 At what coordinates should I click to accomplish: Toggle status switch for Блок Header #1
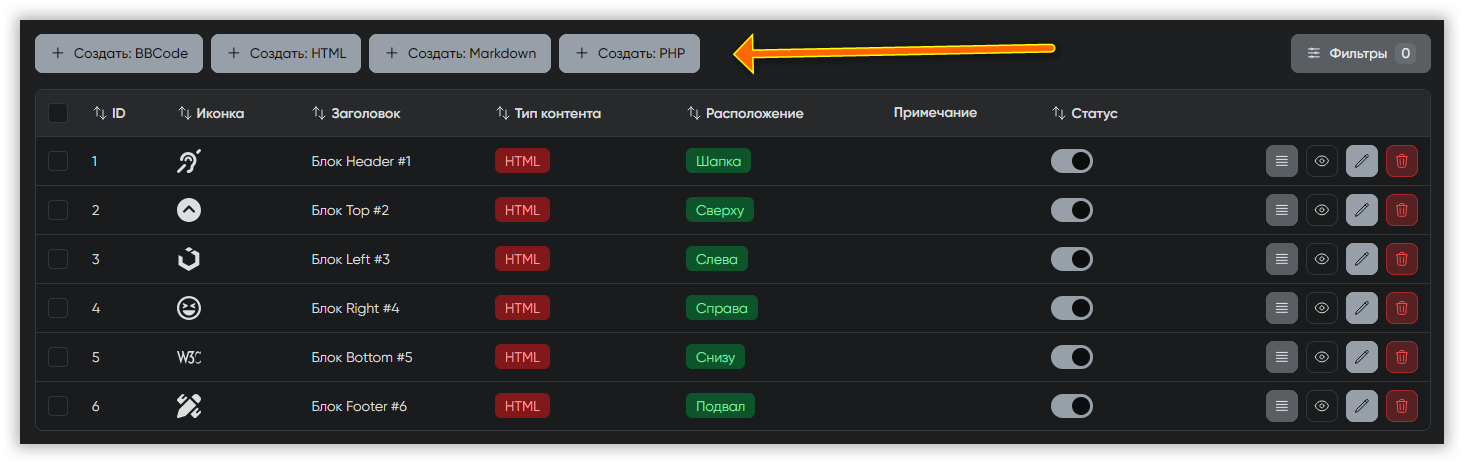pos(1071,161)
